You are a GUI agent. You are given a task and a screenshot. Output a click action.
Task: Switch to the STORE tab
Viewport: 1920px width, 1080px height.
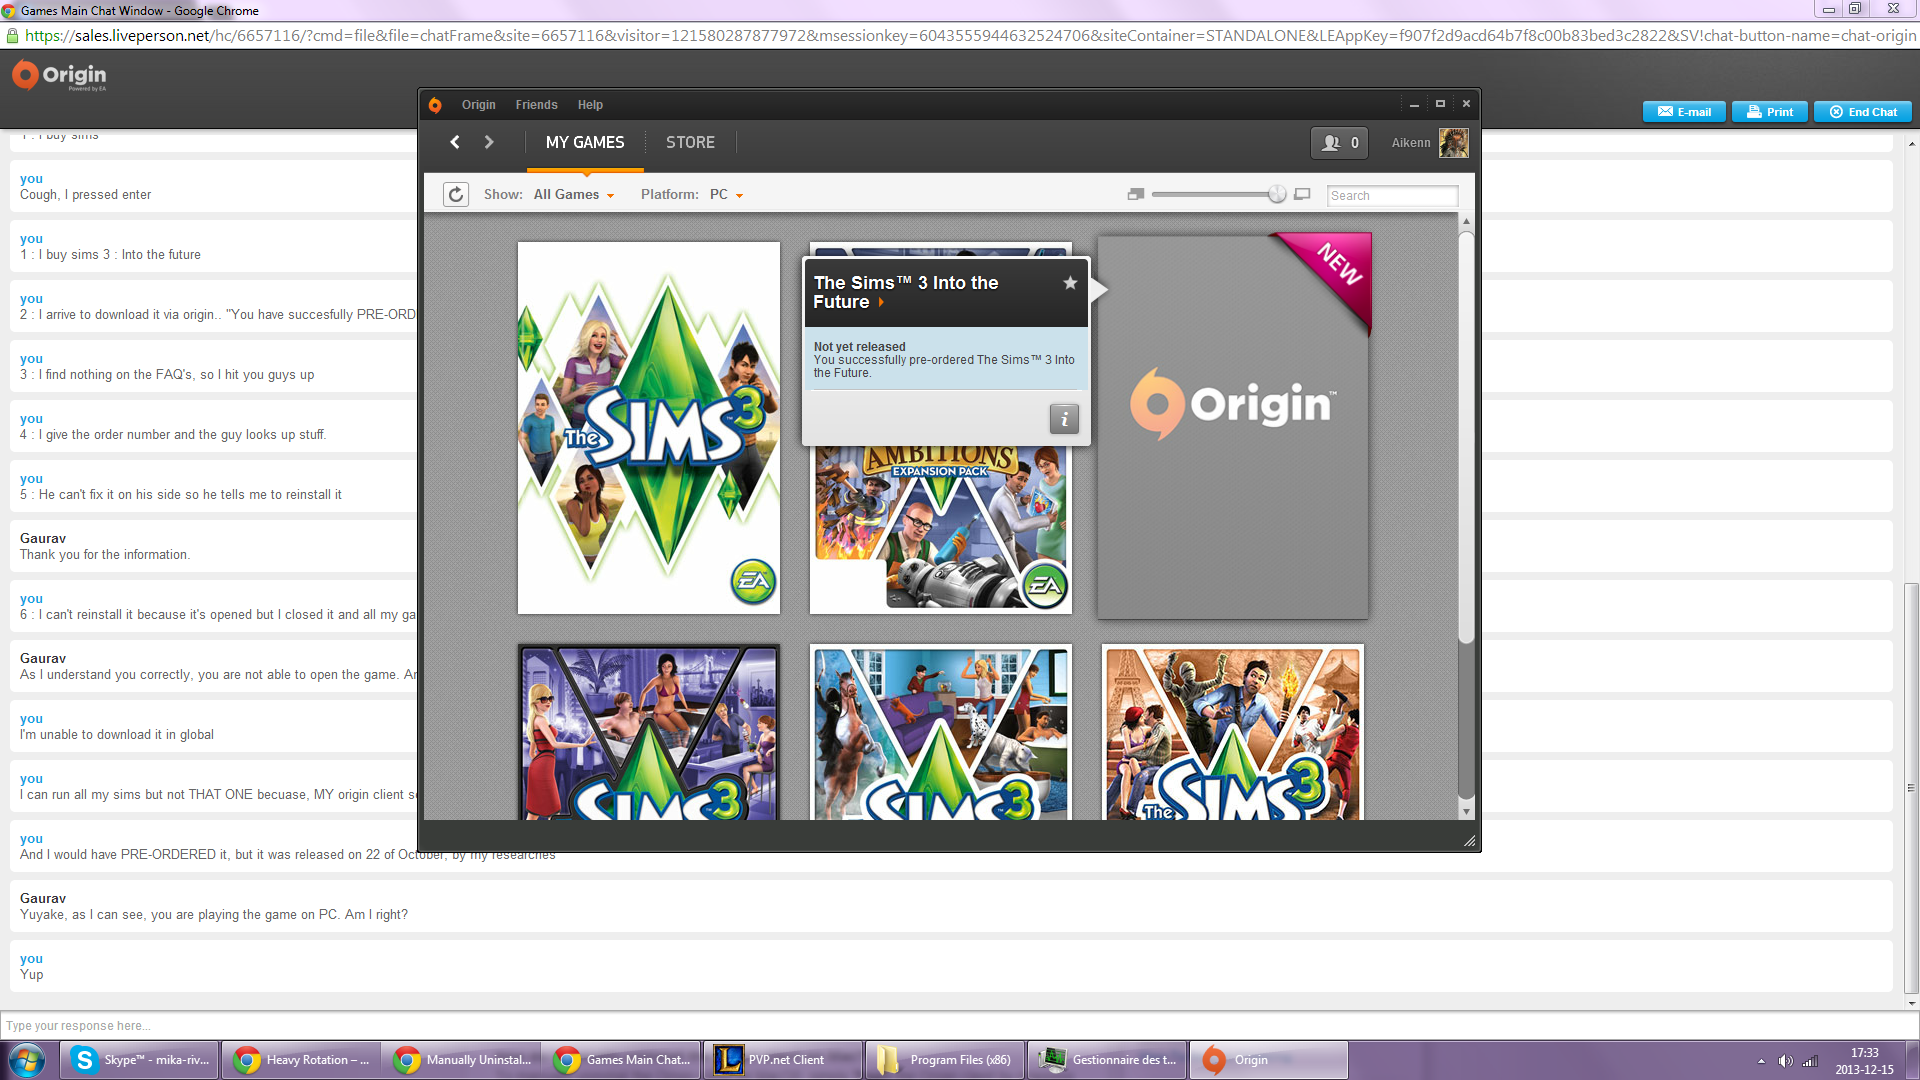click(x=690, y=142)
